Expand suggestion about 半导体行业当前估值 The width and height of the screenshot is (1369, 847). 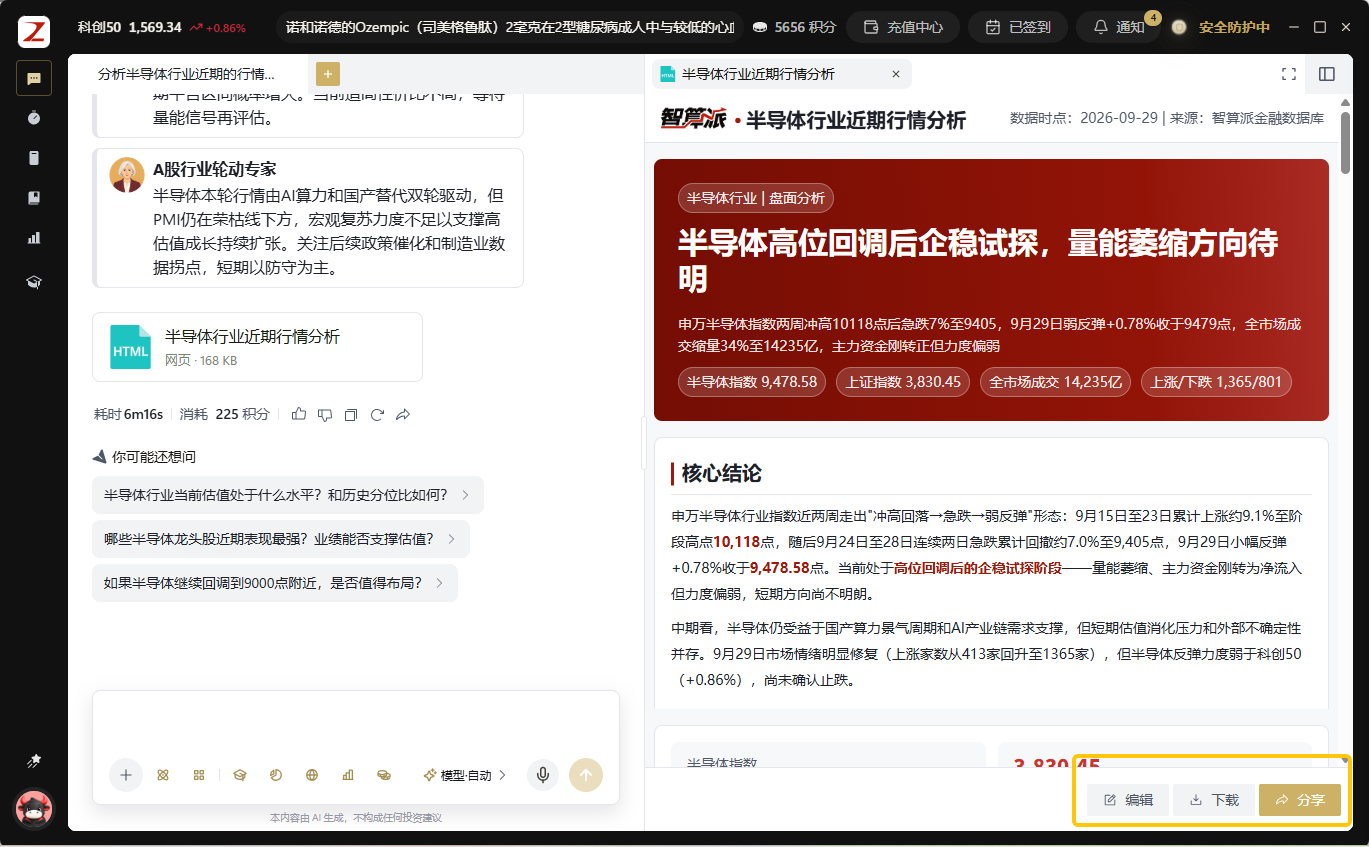[x=288, y=495]
